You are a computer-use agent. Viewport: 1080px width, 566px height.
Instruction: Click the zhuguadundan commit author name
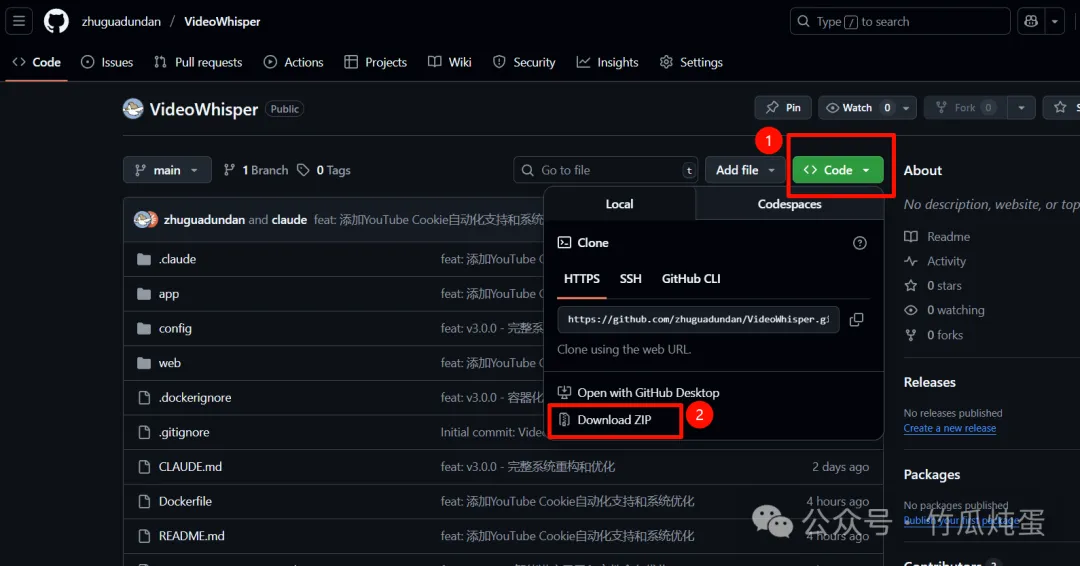[x=204, y=220]
